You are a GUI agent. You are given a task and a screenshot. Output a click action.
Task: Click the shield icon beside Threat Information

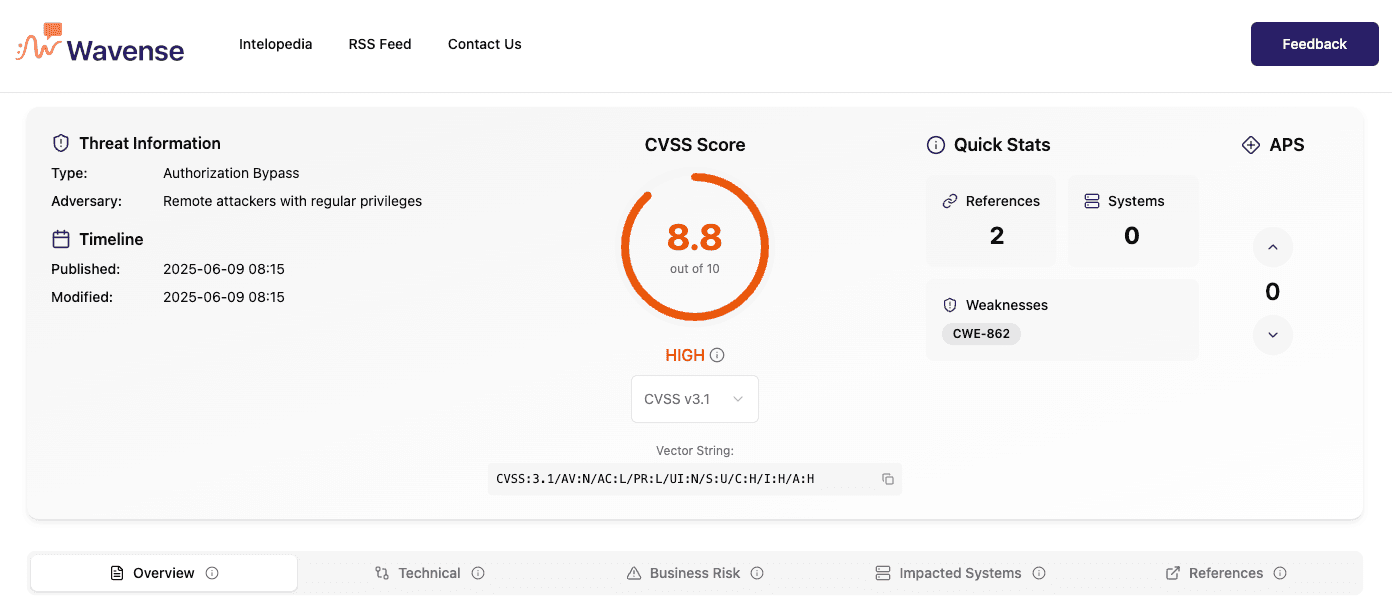60,142
